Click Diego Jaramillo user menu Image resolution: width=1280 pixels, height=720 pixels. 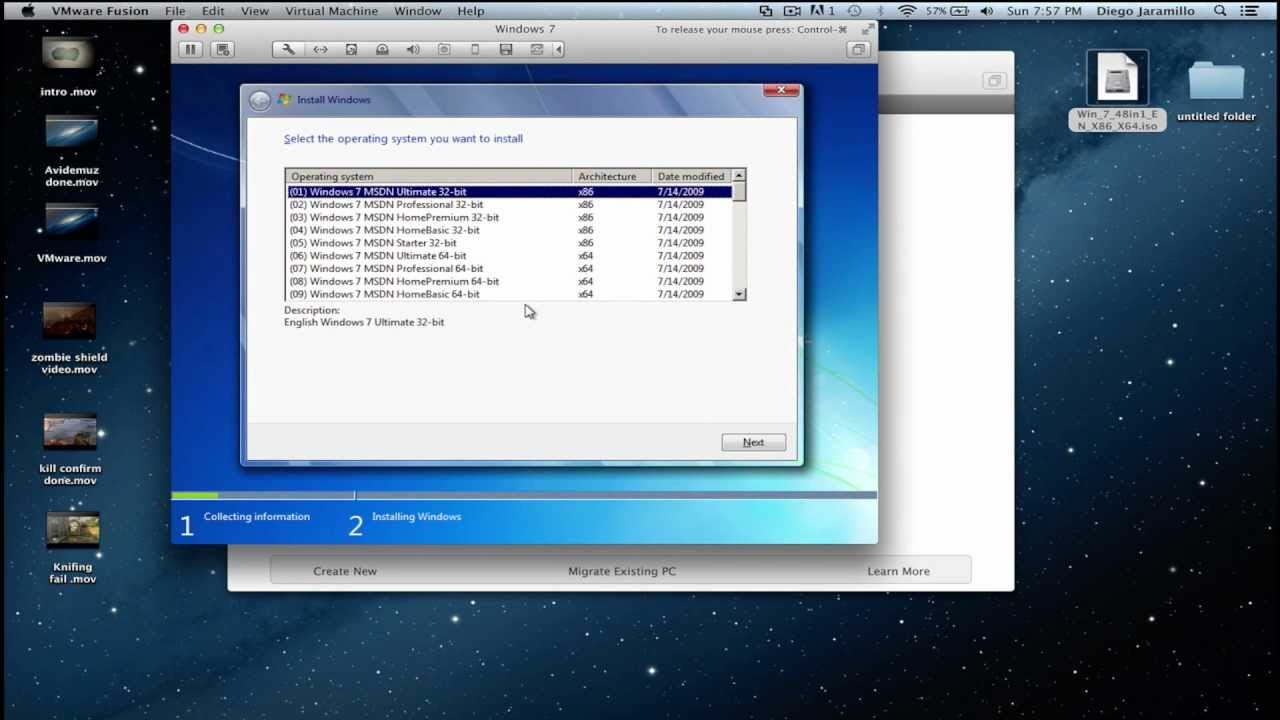click(x=1145, y=11)
